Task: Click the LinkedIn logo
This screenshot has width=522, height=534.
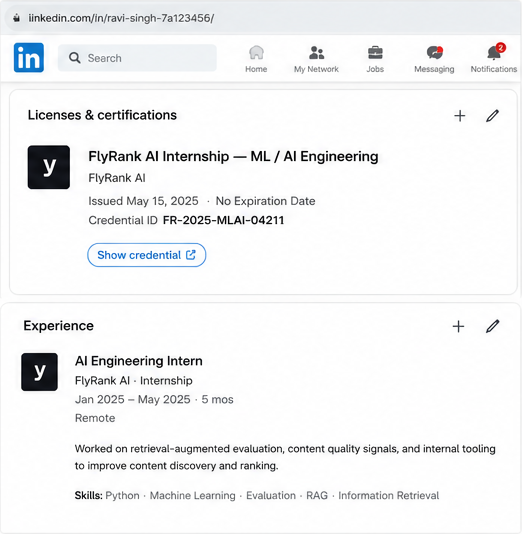Action: (29, 58)
